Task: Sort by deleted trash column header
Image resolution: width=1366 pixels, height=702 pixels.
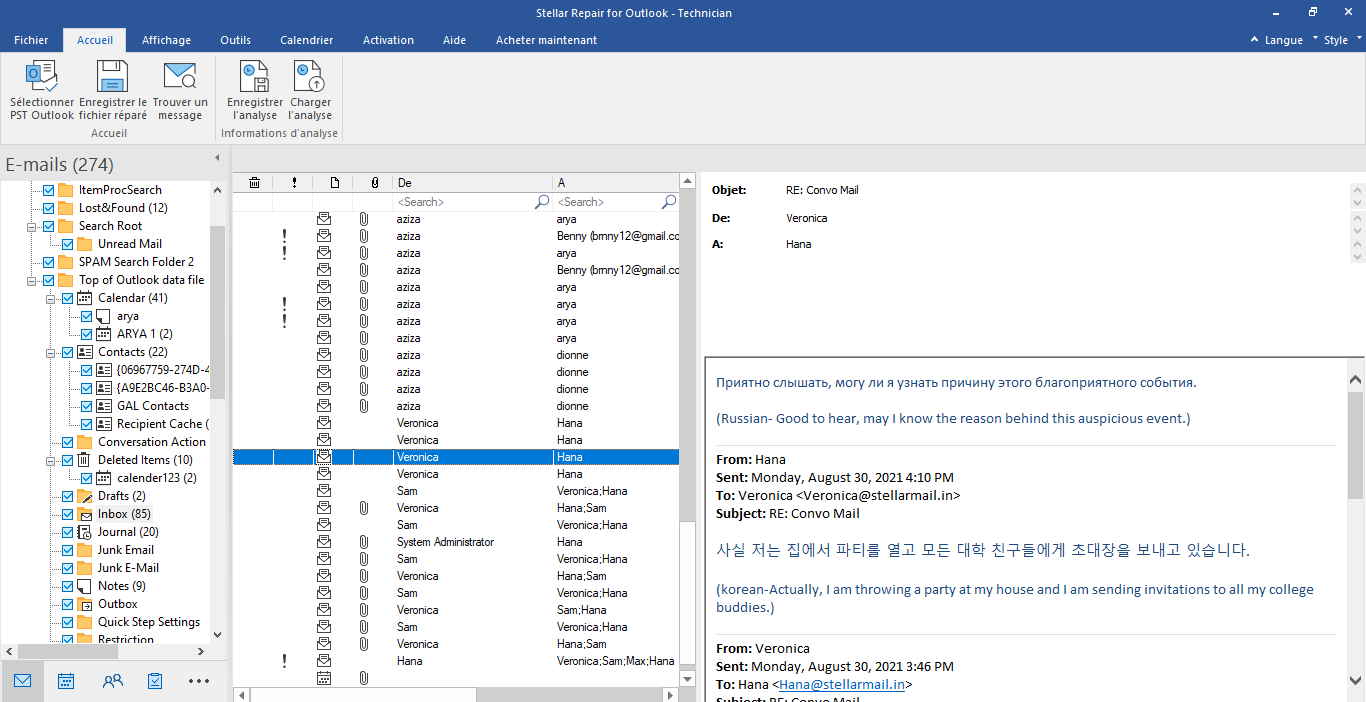Action: 254,183
